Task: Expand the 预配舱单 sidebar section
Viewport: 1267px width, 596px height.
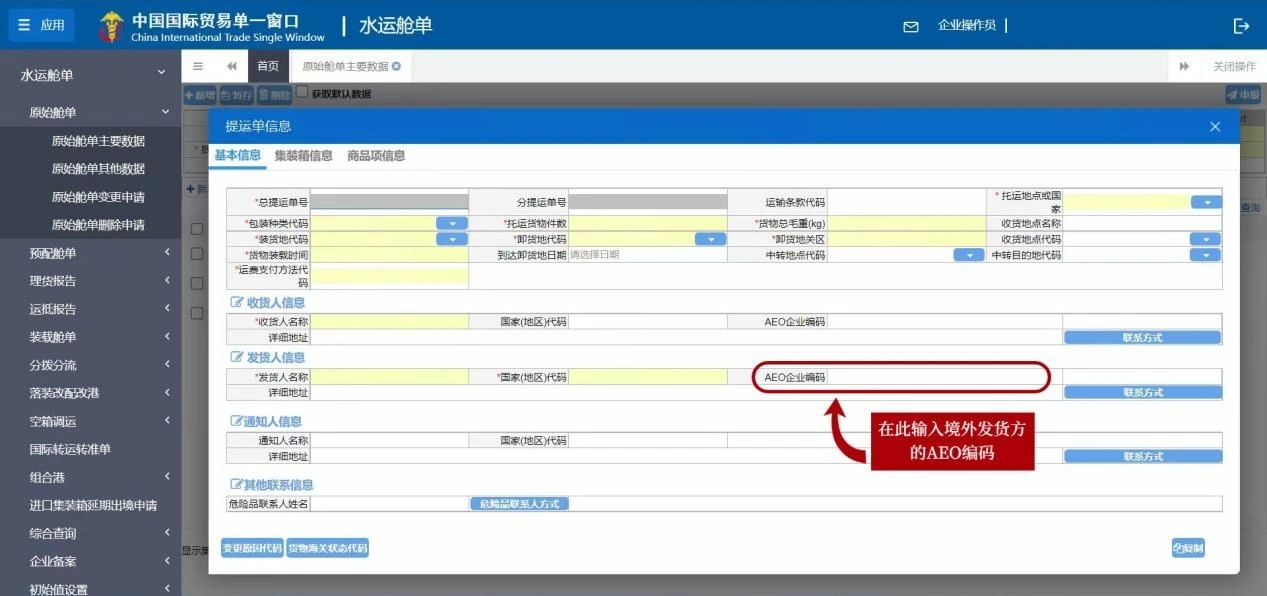Action: coord(90,254)
